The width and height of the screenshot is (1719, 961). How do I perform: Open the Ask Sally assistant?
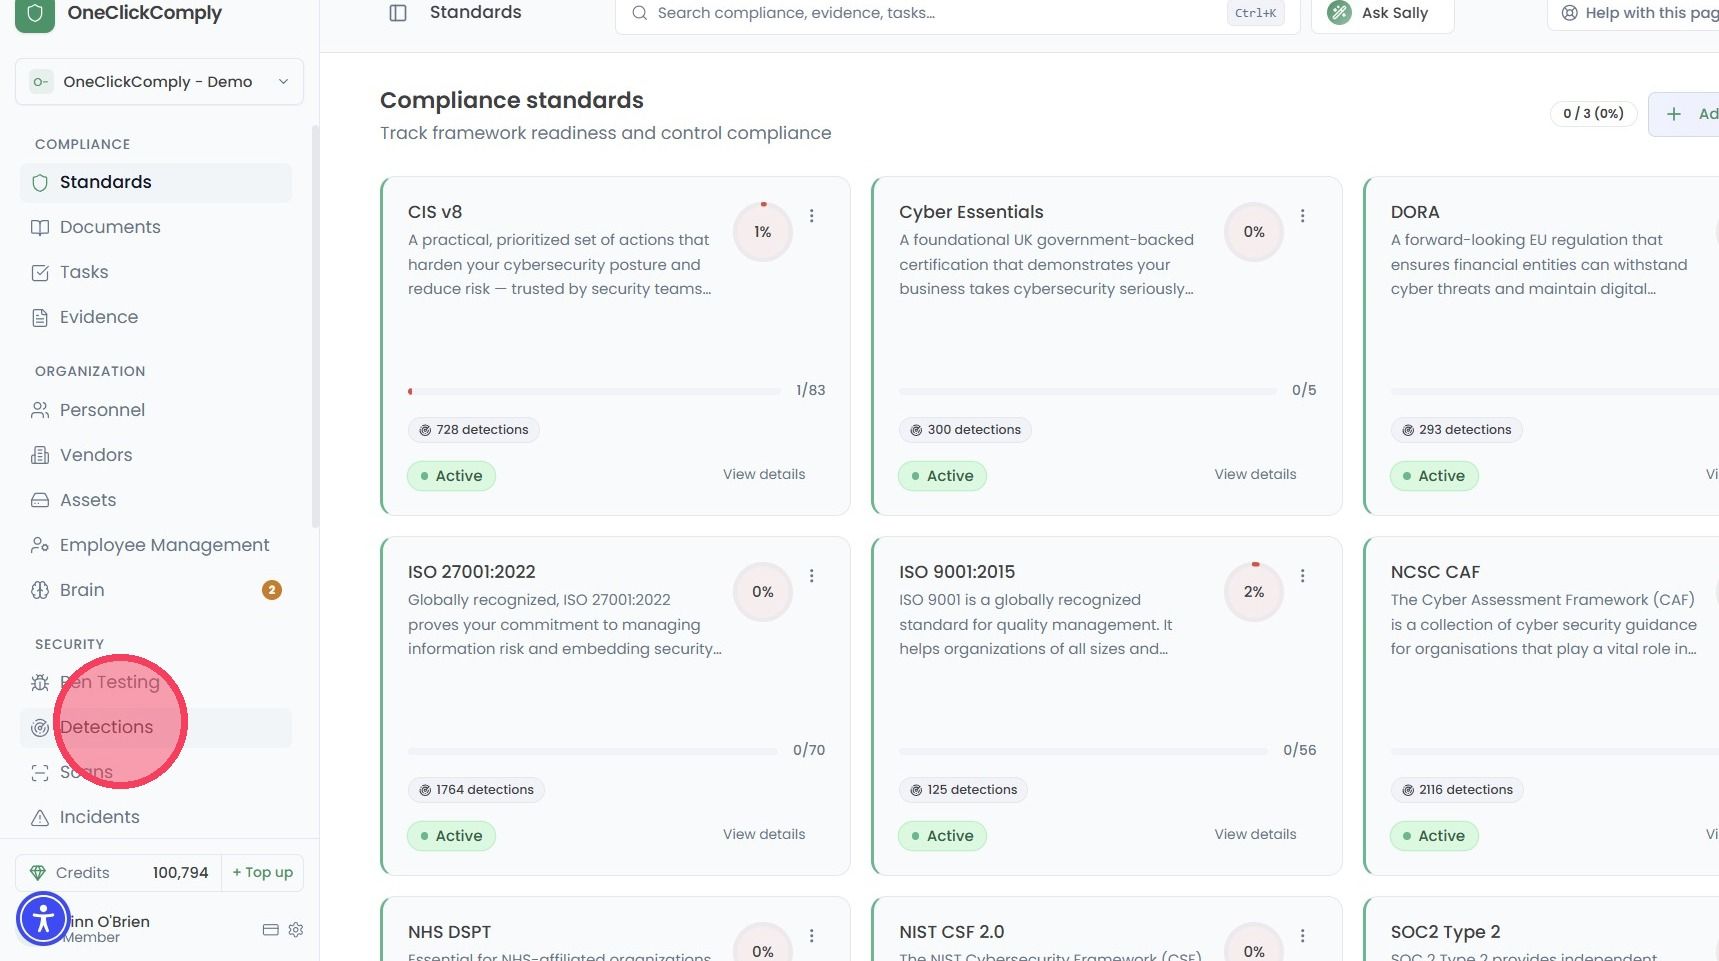tap(1382, 13)
